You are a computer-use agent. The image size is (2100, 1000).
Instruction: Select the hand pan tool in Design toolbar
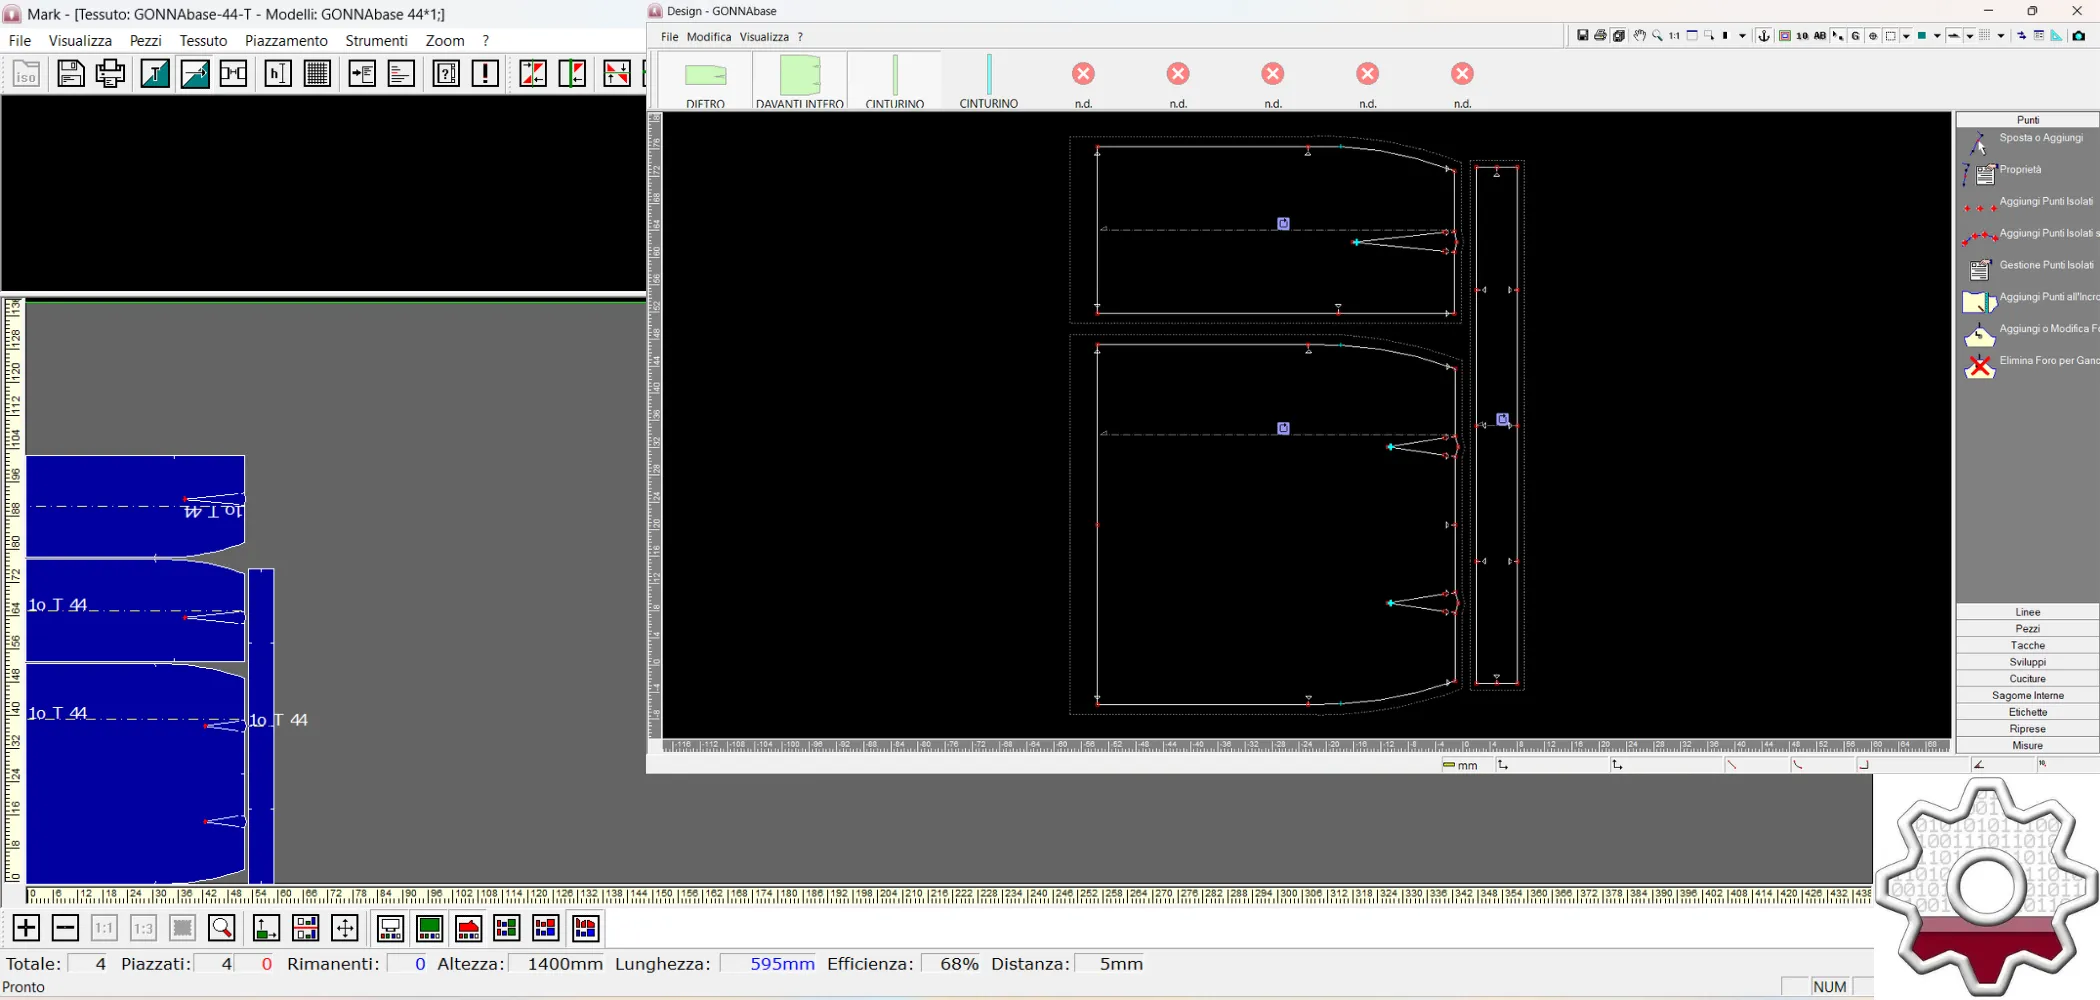(x=1639, y=36)
